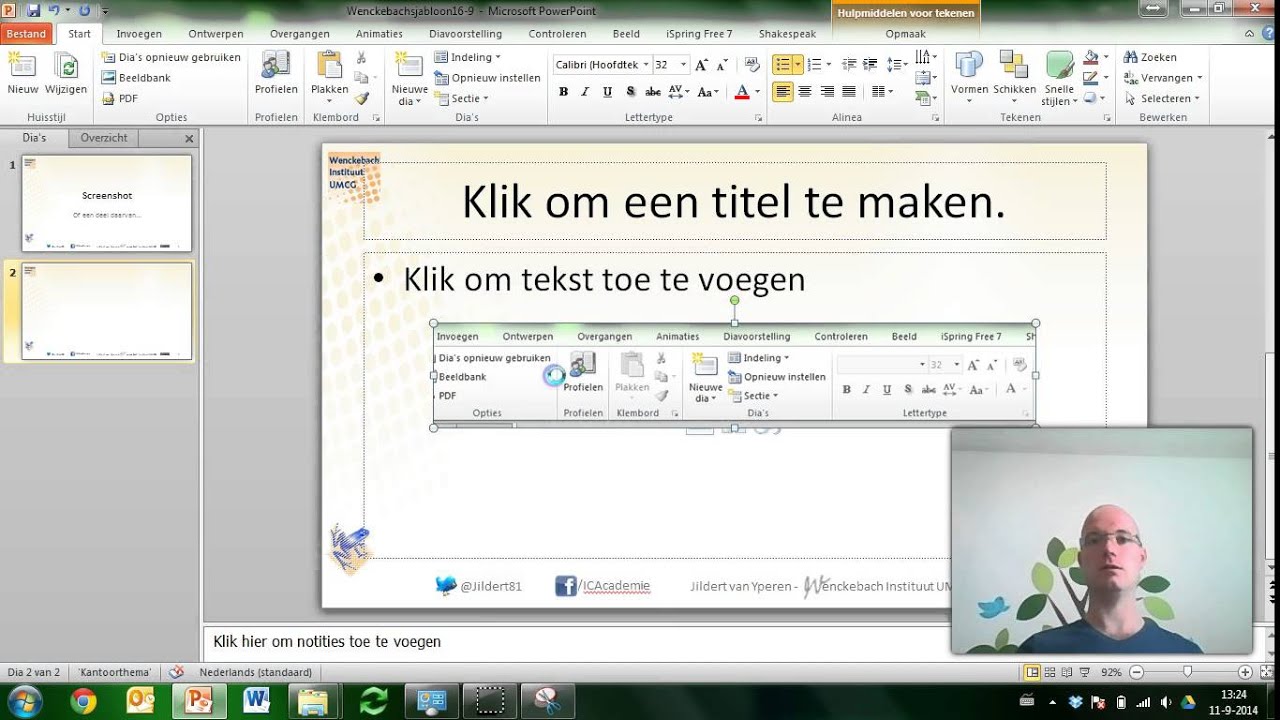
Task: Toggle center text alignment
Action: click(805, 91)
